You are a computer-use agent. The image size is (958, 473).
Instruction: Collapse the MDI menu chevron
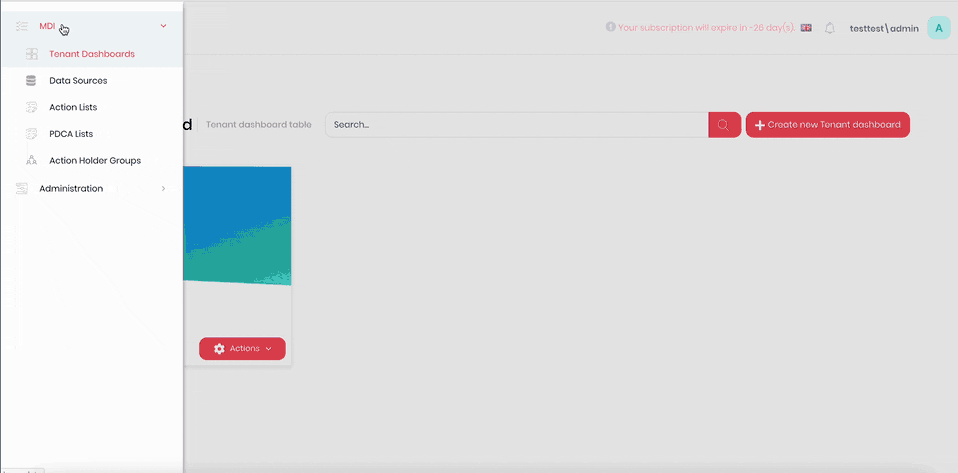pos(163,26)
